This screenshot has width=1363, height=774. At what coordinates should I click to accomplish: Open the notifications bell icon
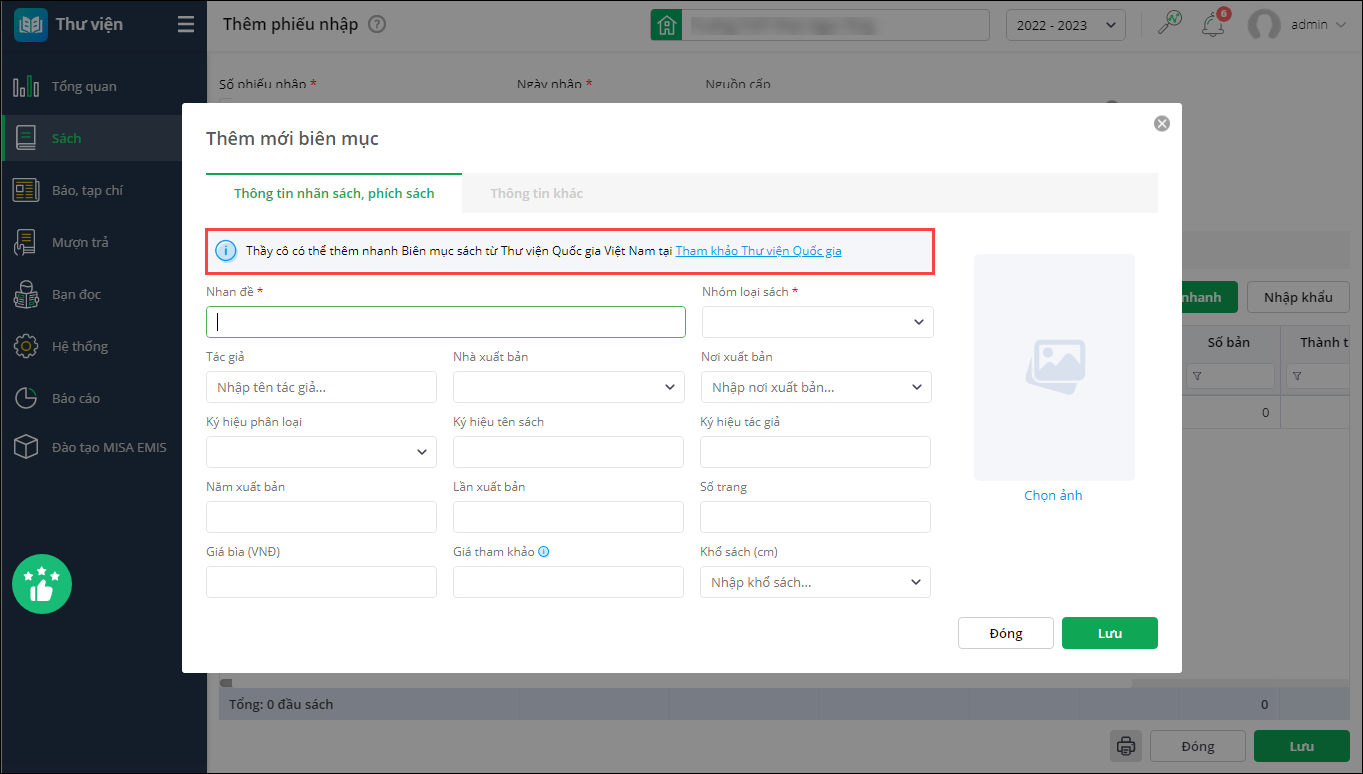[x=1214, y=25]
